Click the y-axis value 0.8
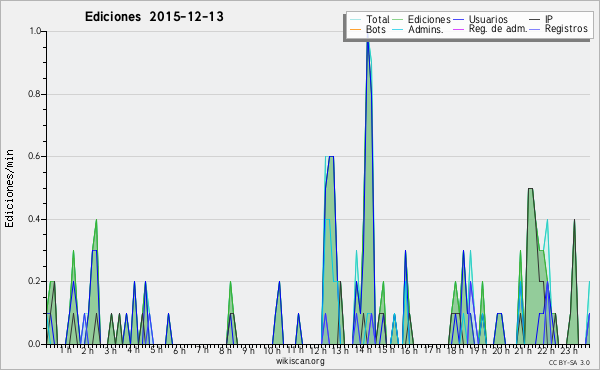Screen dimensions: 600x370 35,94
